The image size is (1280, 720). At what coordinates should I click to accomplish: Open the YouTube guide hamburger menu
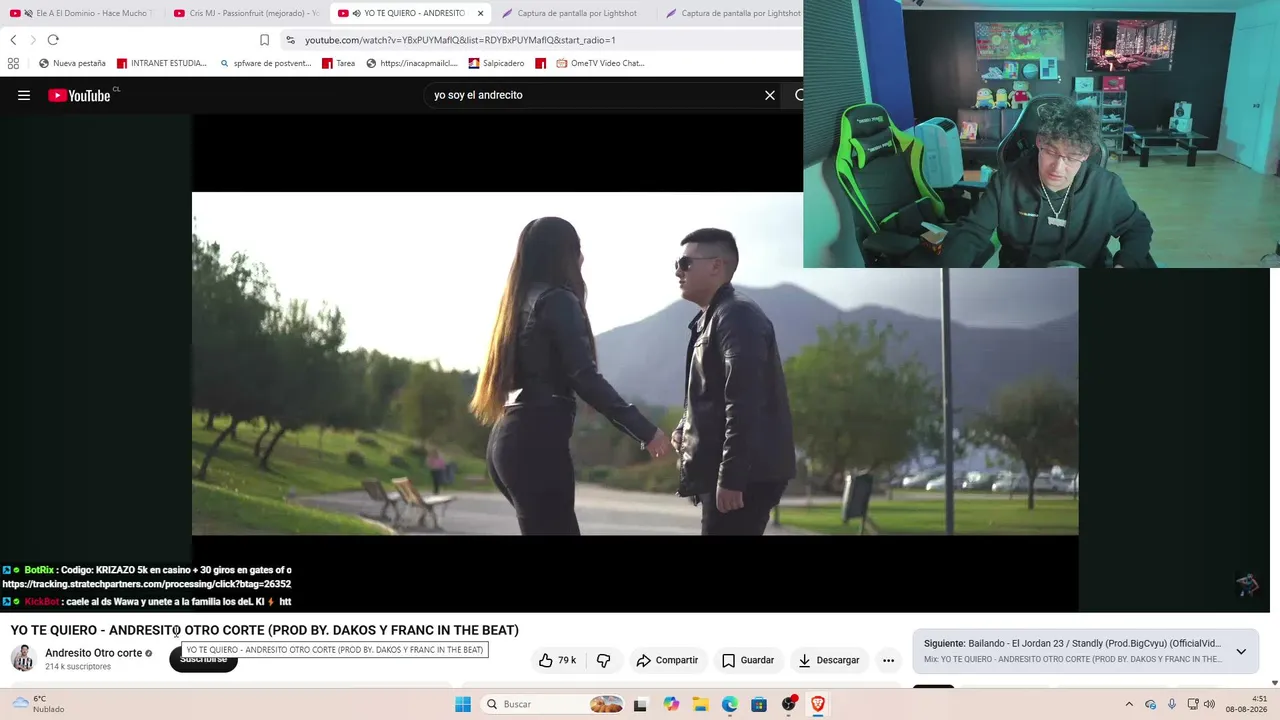[24, 95]
